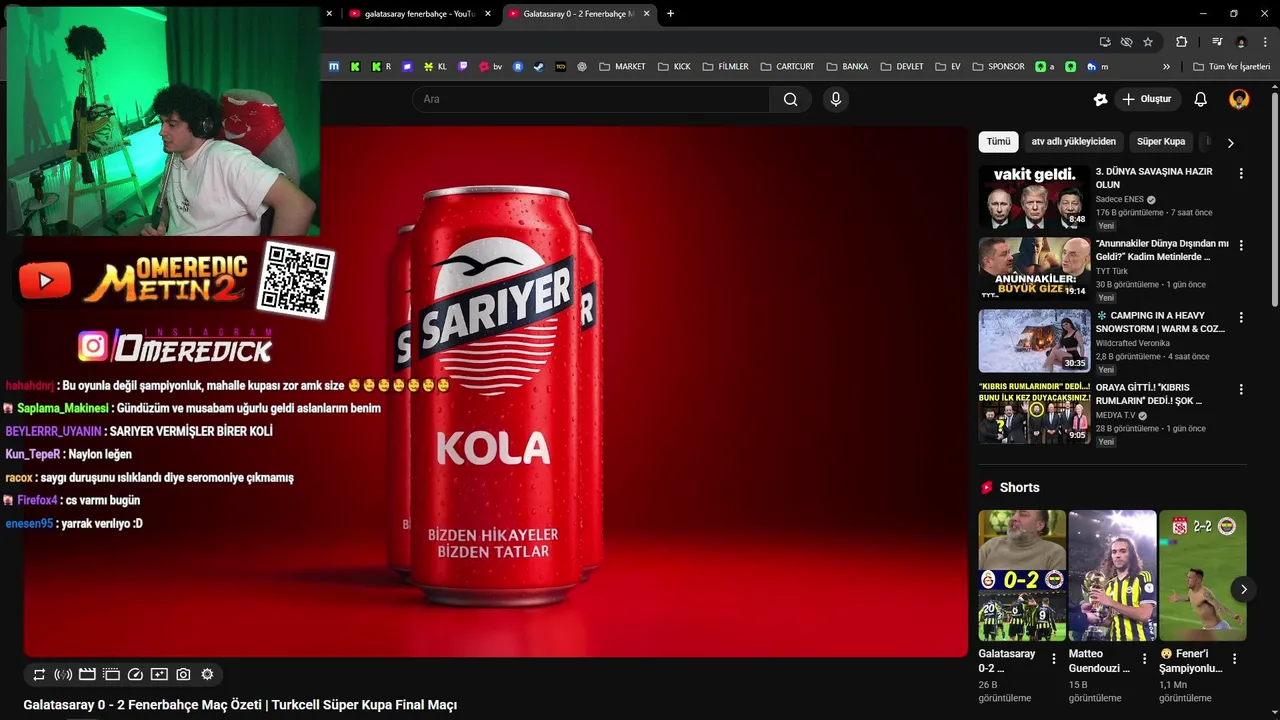Open the Chrome profile avatar
This screenshot has height=720, width=1280.
(1241, 42)
